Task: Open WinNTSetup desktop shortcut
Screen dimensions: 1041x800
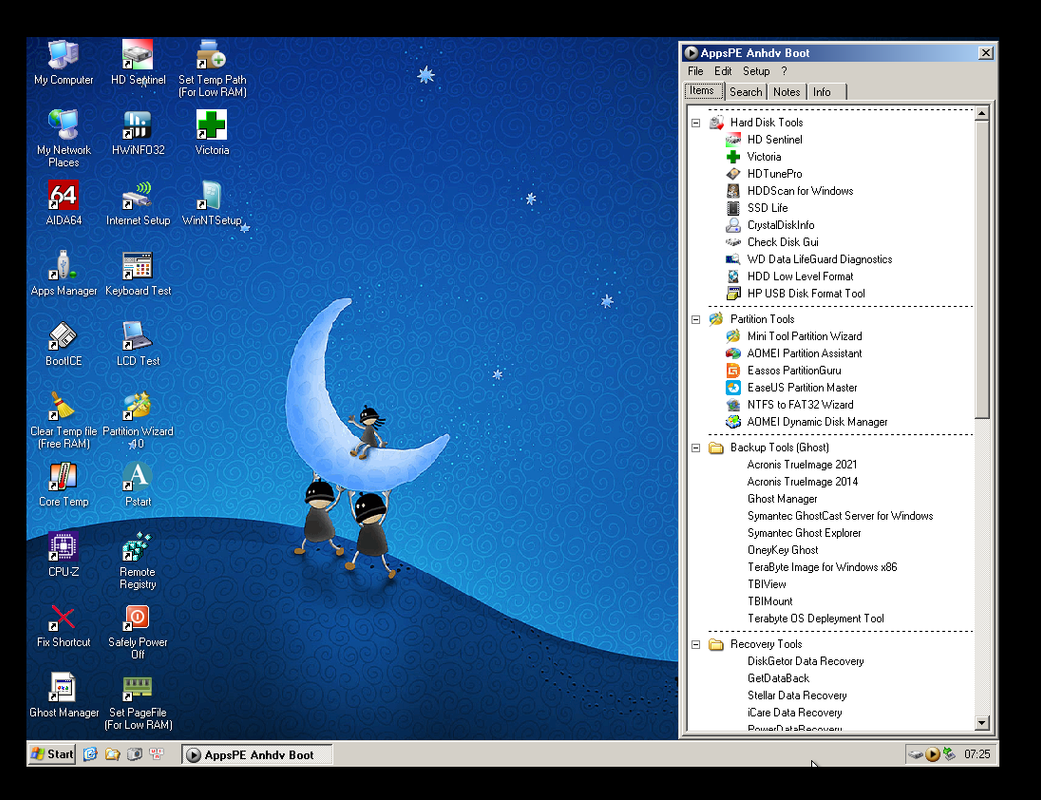Action: 212,202
